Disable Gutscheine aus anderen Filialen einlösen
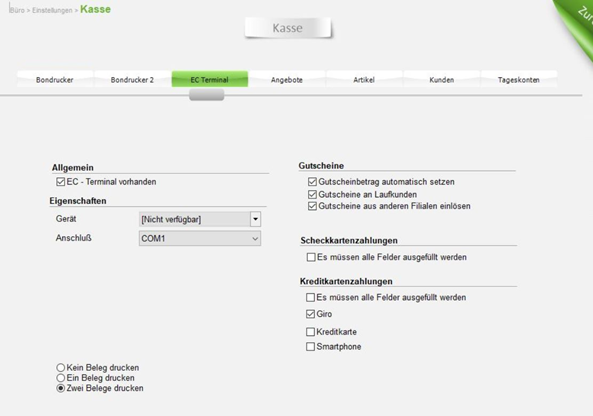This screenshot has width=593, height=416. click(312, 206)
